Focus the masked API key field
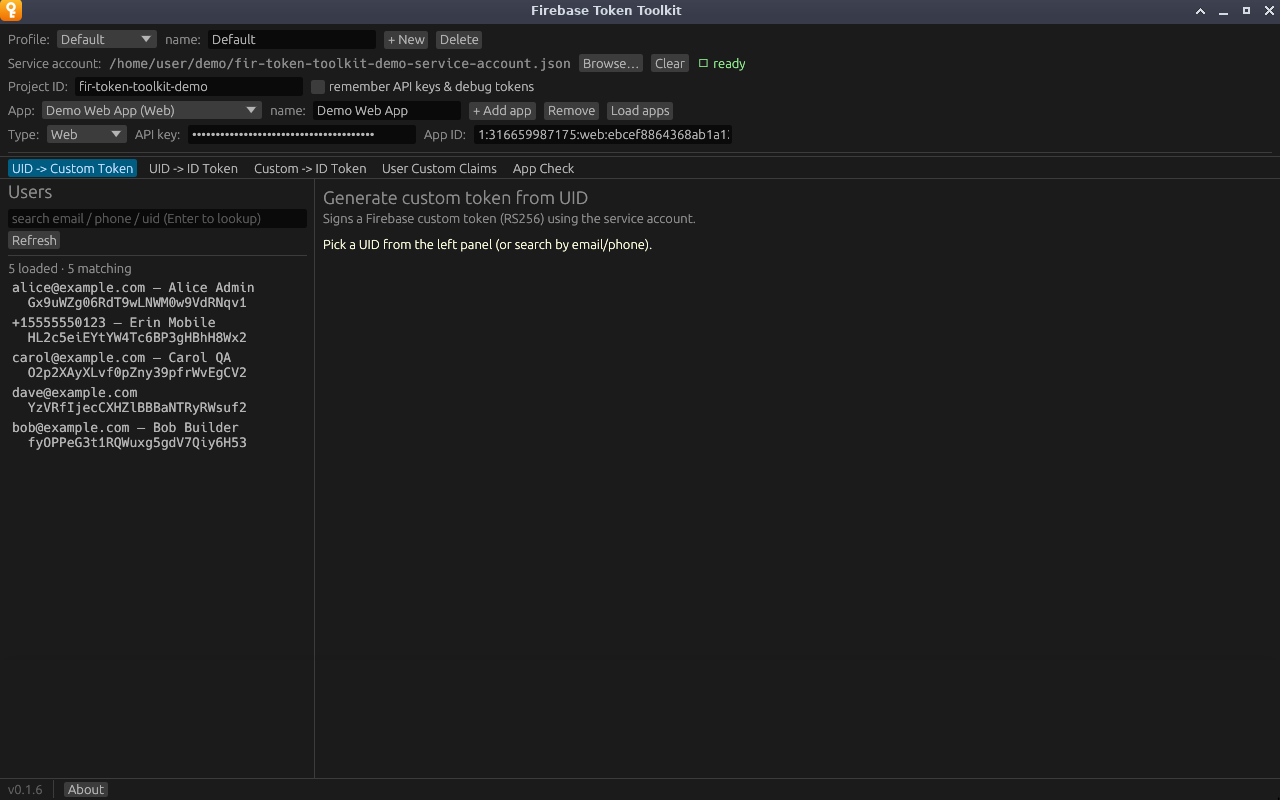This screenshot has width=1280, height=800. pos(302,135)
